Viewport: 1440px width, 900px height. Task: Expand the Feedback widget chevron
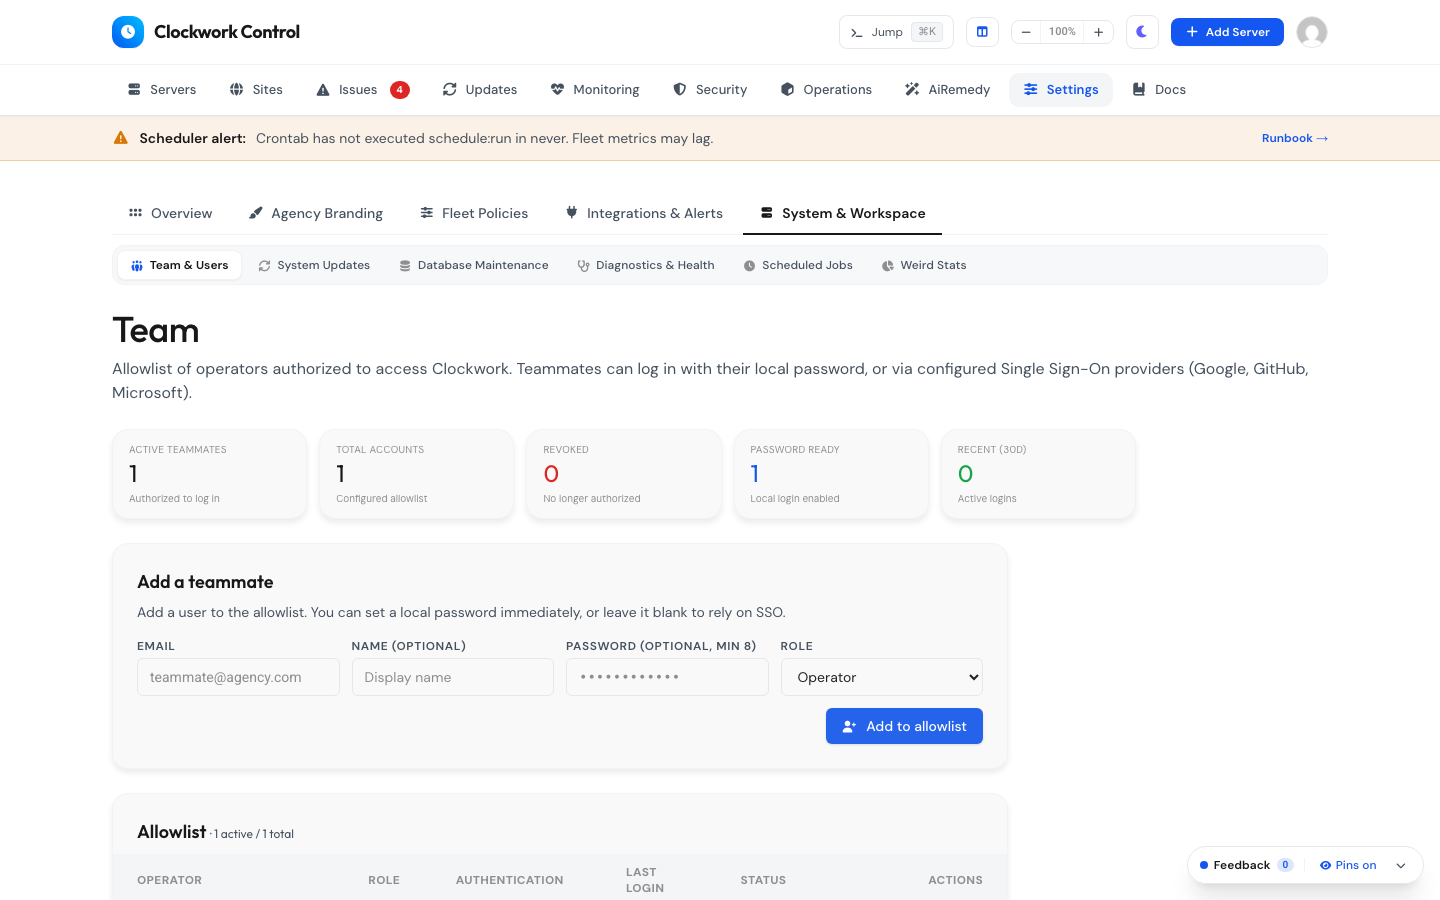pos(1401,865)
